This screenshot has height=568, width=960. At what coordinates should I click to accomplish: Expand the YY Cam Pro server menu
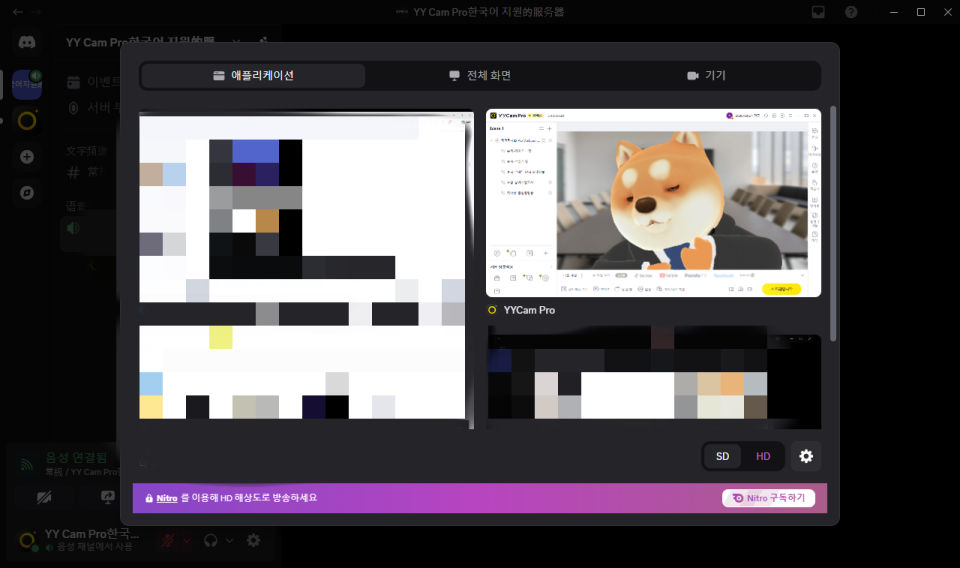[236, 42]
